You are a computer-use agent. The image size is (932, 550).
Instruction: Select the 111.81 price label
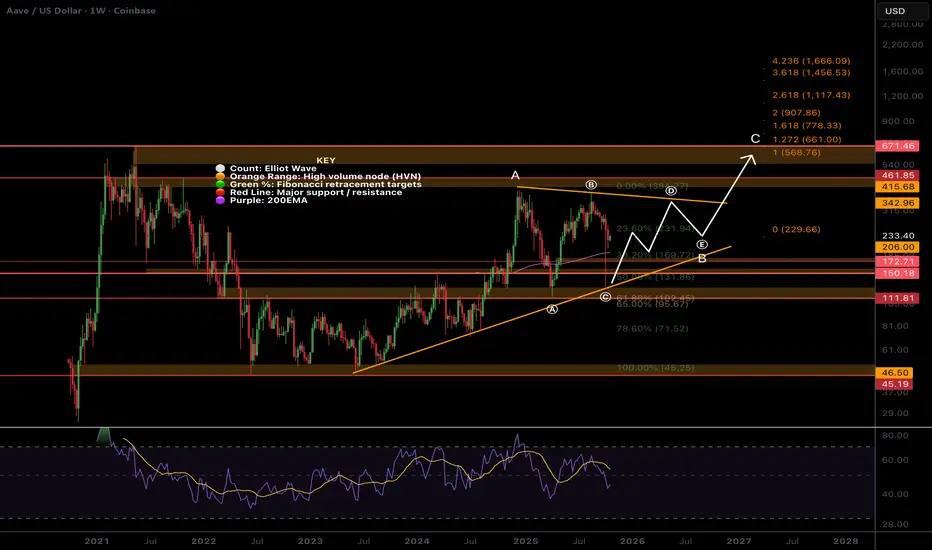[x=897, y=298]
